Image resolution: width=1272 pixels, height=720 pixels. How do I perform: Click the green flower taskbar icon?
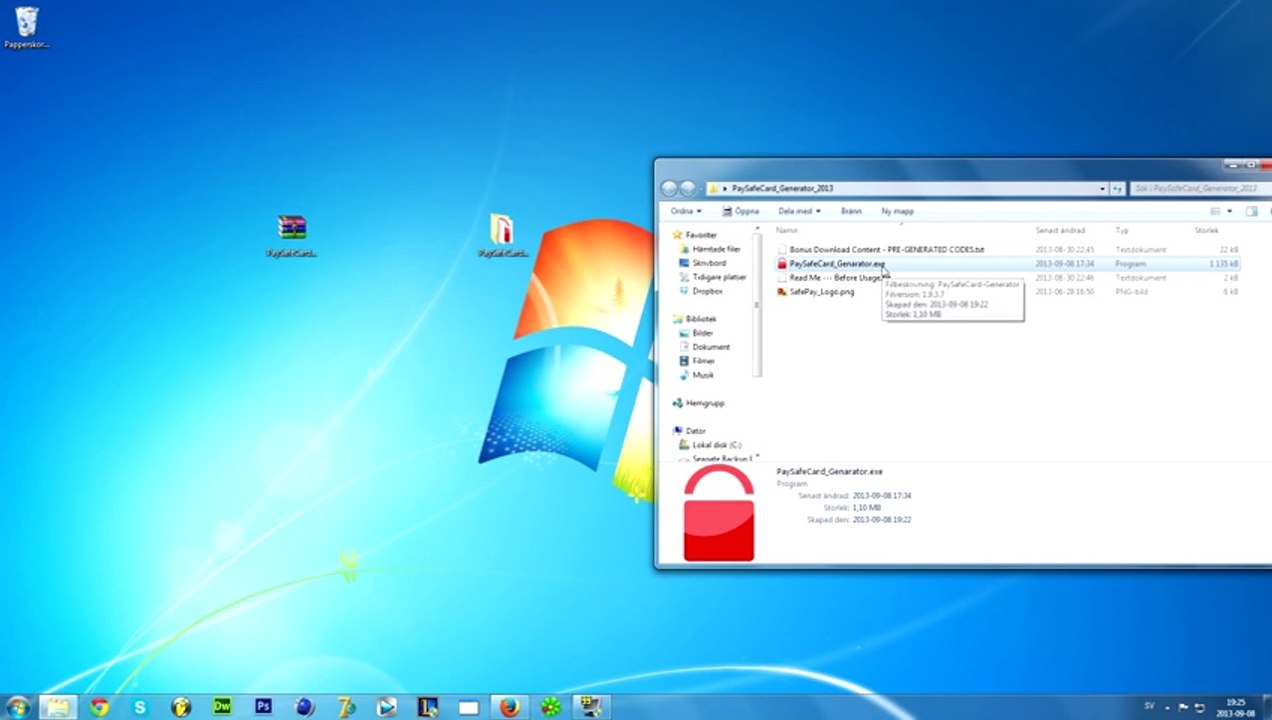(x=550, y=706)
